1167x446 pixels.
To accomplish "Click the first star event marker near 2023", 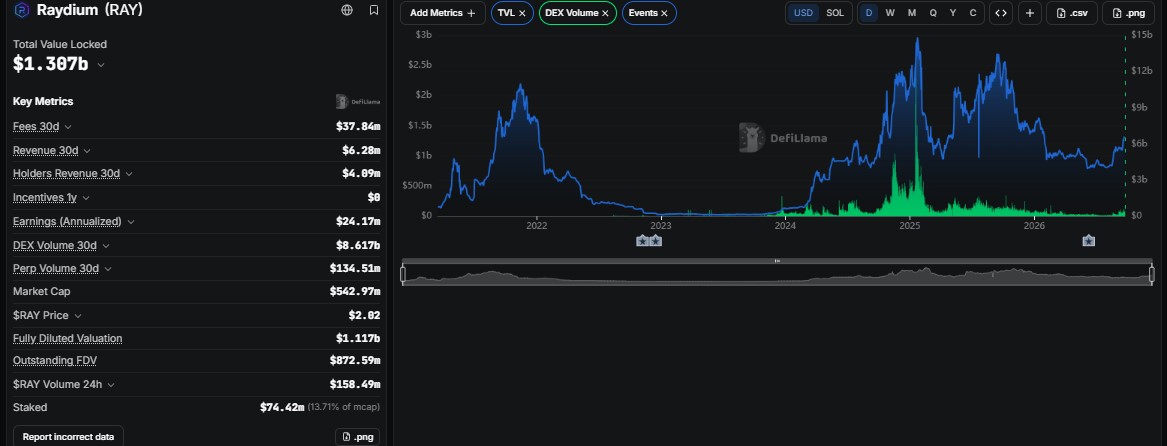I will click(x=642, y=240).
